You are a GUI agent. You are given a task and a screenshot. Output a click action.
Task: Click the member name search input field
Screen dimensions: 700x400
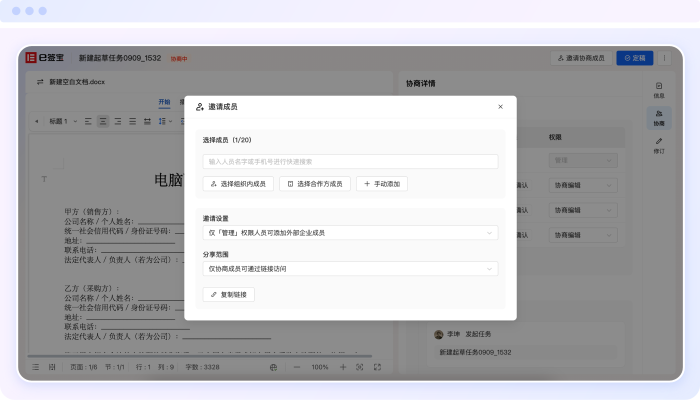[x=350, y=161]
